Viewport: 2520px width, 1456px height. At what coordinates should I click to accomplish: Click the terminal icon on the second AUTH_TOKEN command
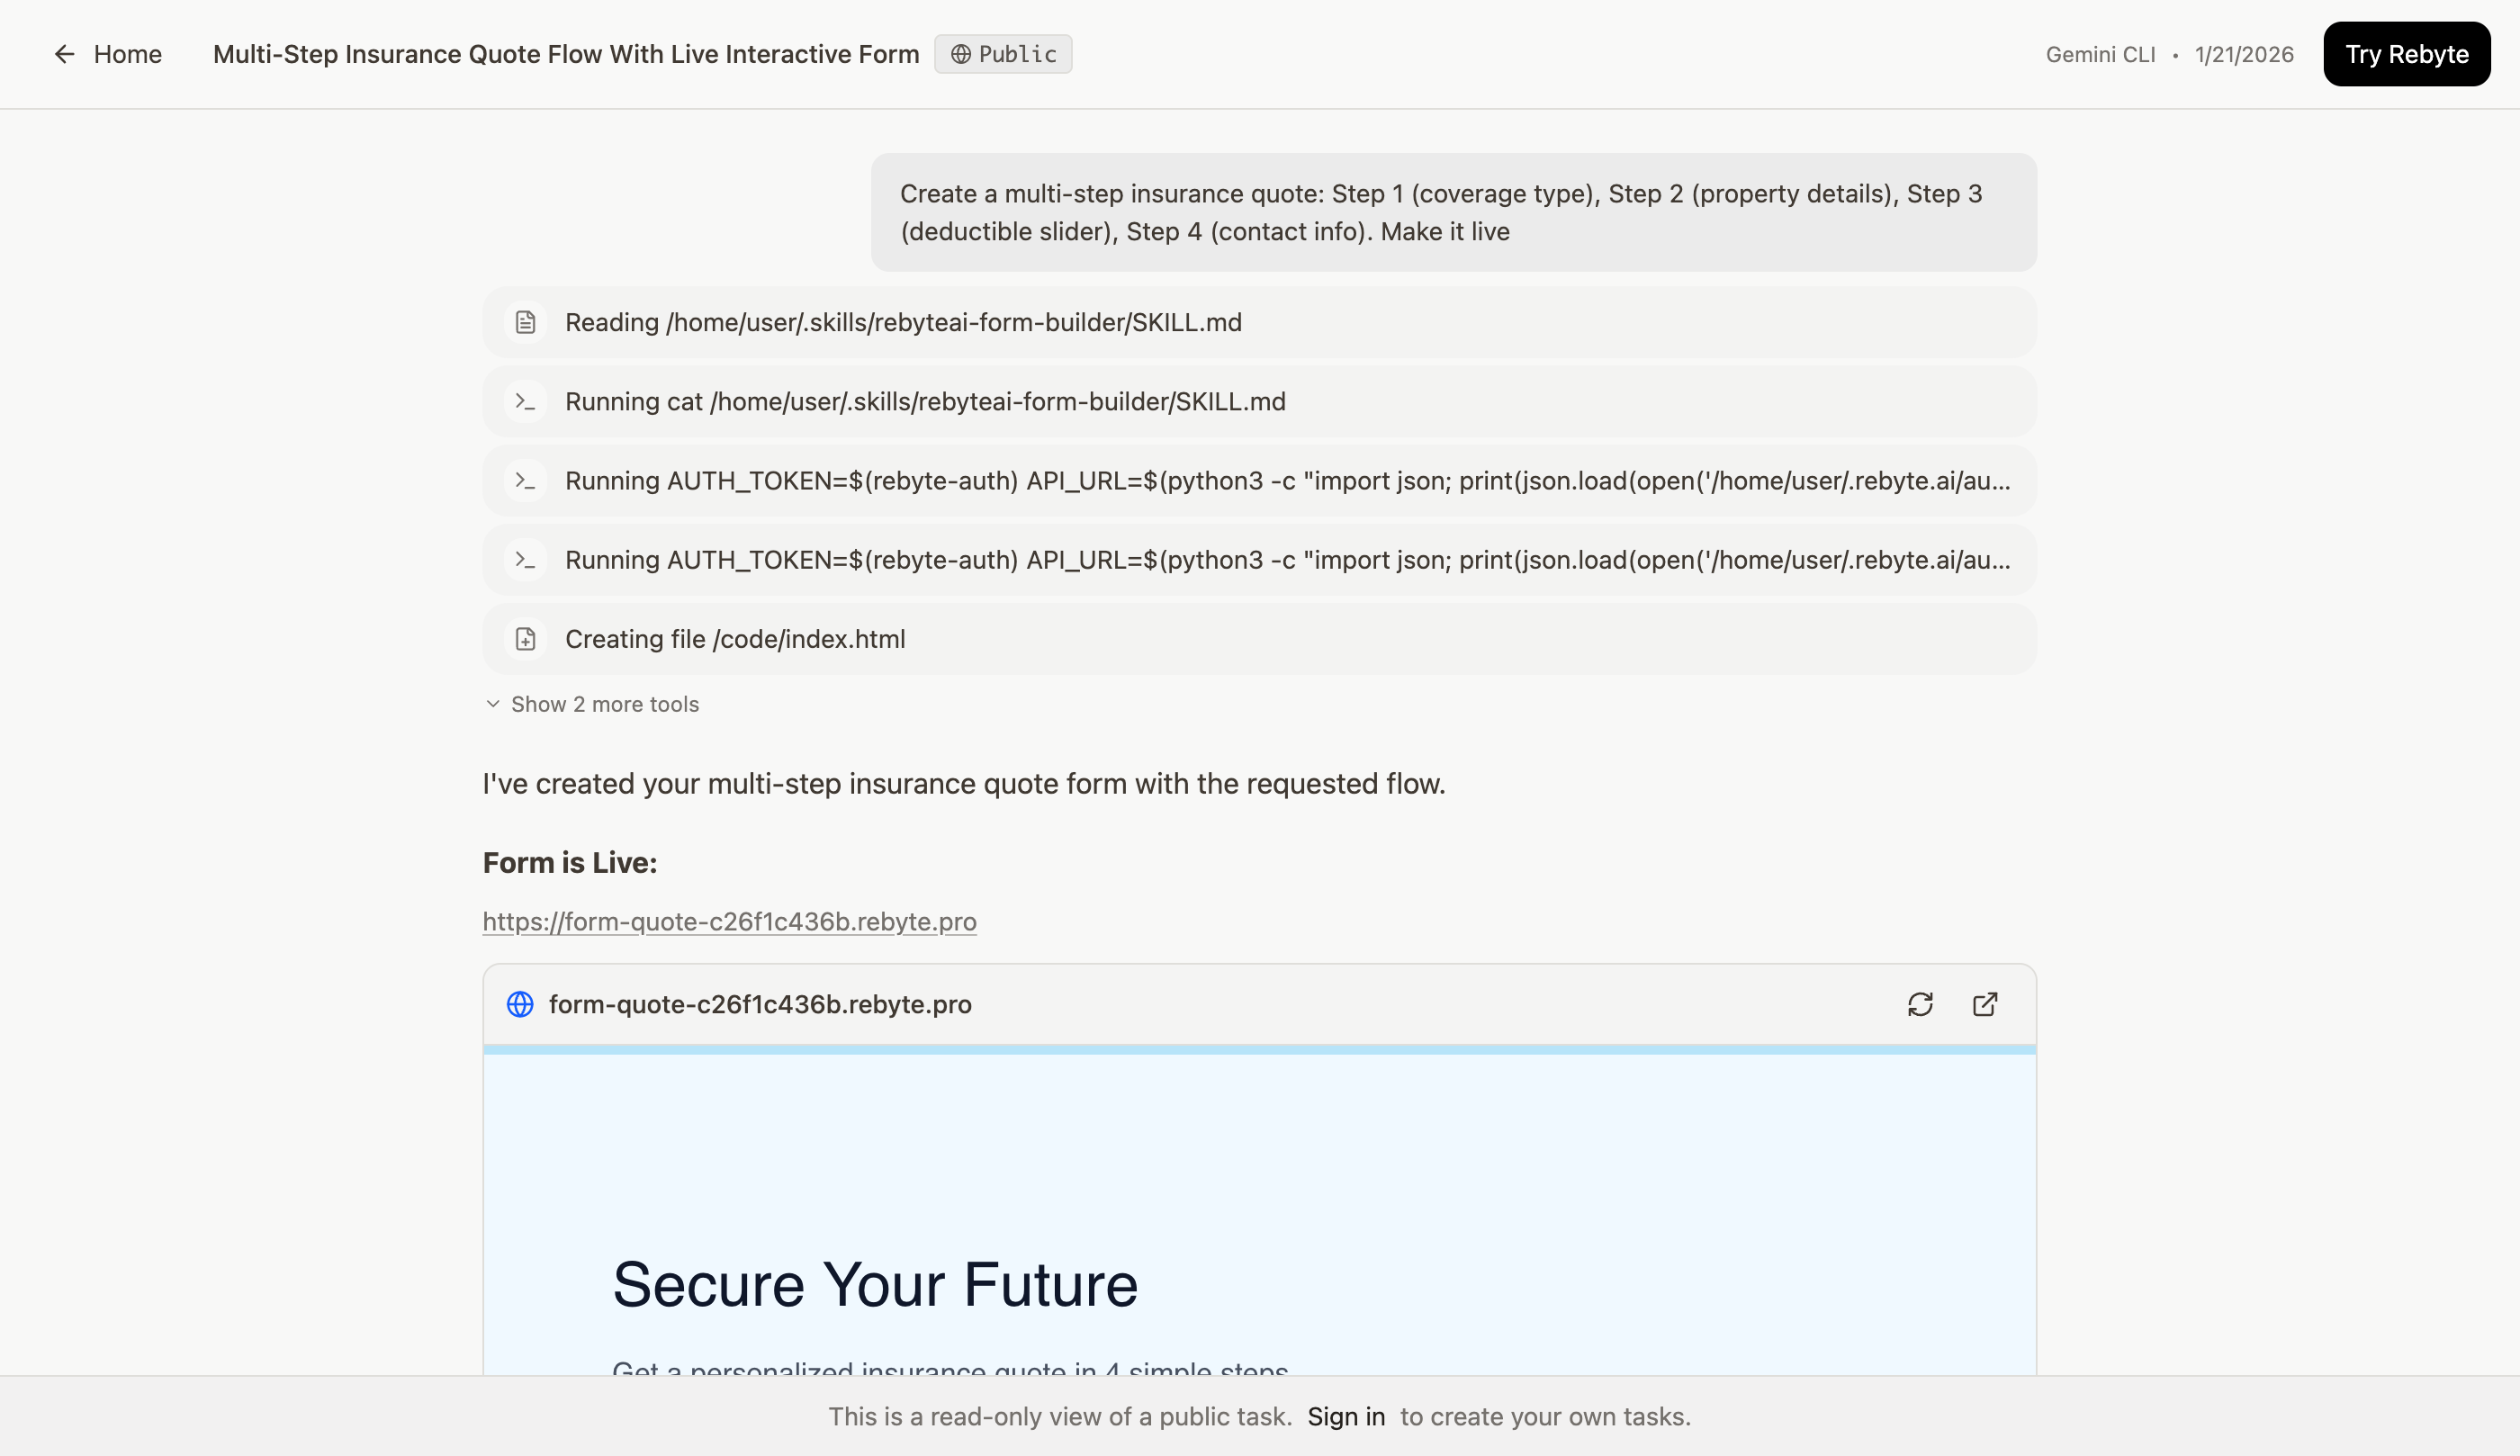(x=526, y=560)
